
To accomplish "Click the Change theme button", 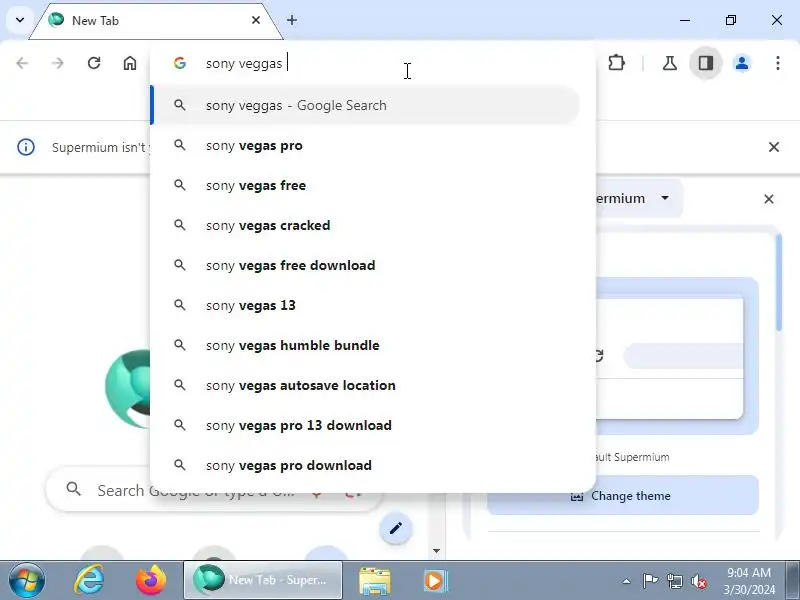I will pos(622,495).
